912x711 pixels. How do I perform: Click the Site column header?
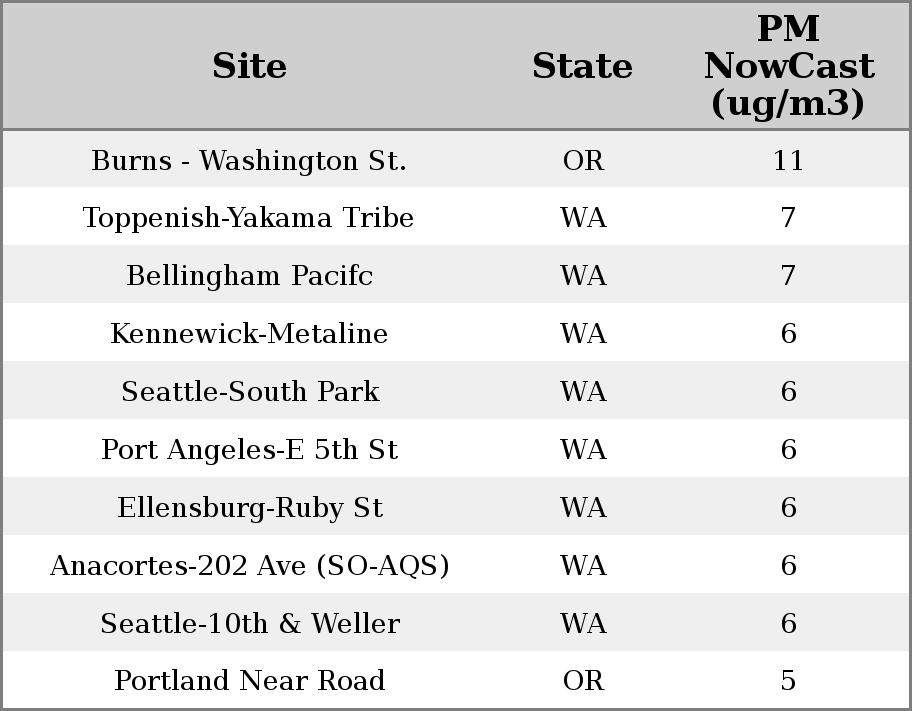249,66
